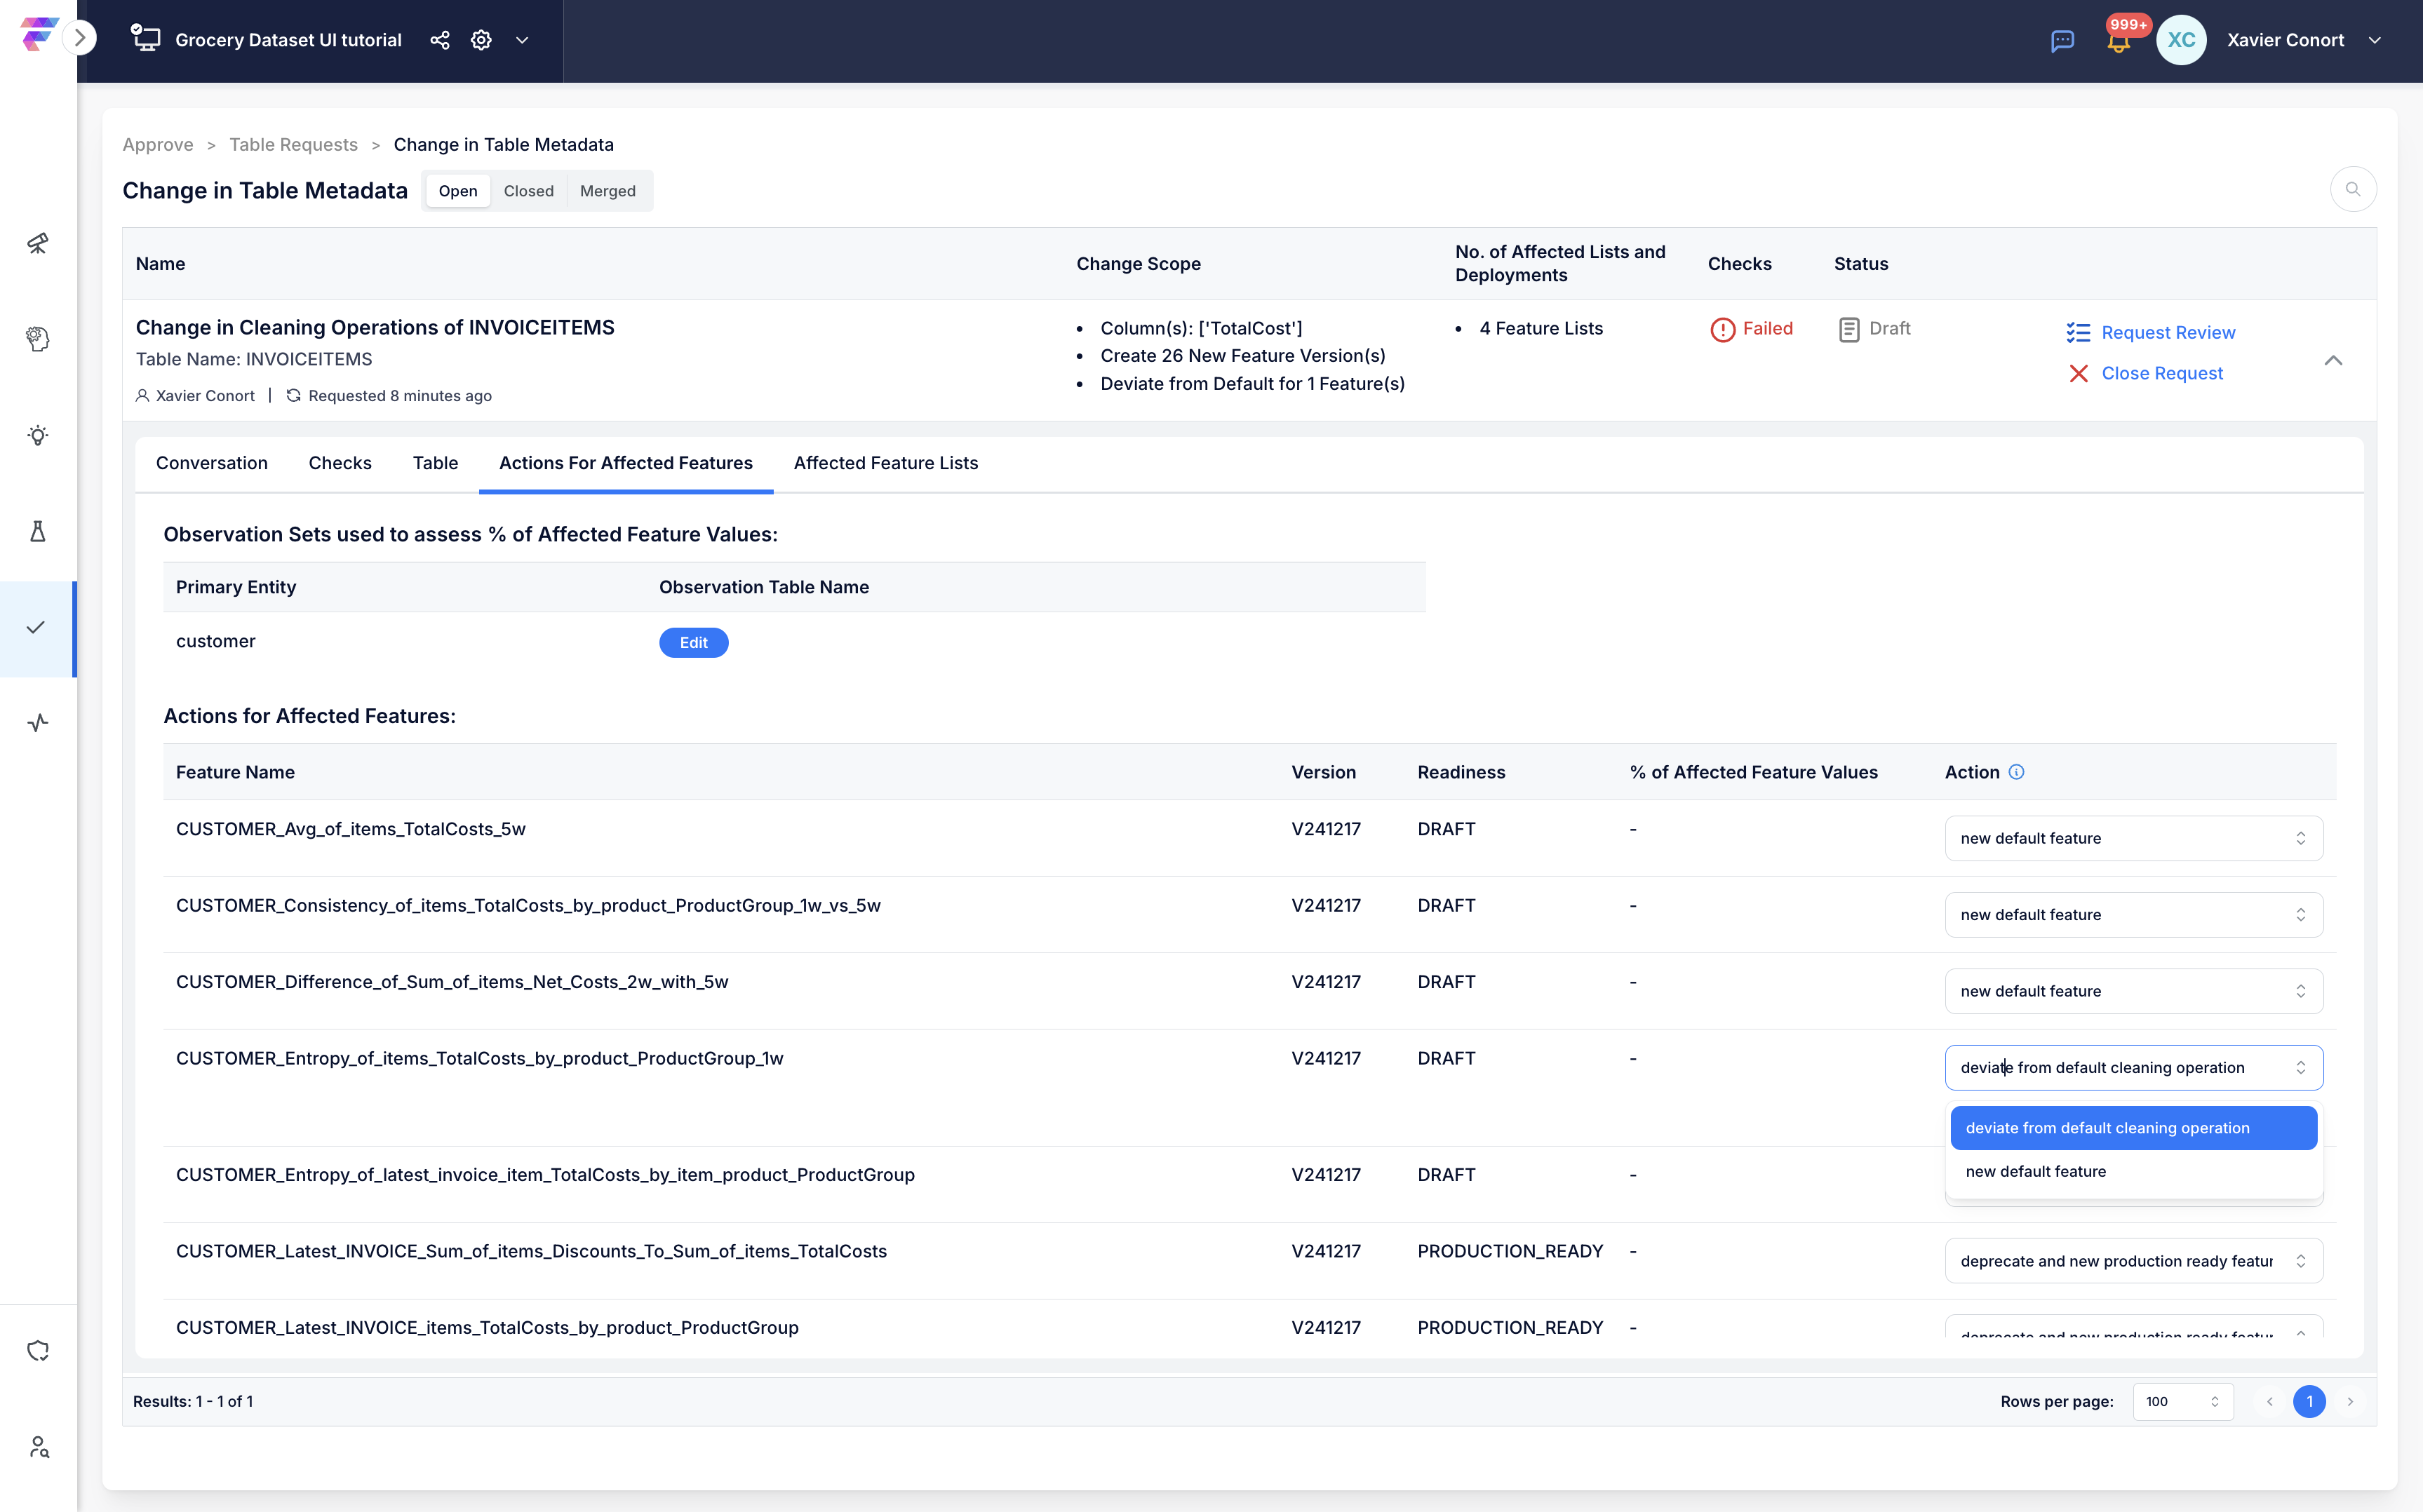Click CUSTOMER_Latest_INVOICE_items_TotalCosts_by_product_ProductGroup feature name
Viewport: 2423px width, 1512px height.
[x=487, y=1327]
